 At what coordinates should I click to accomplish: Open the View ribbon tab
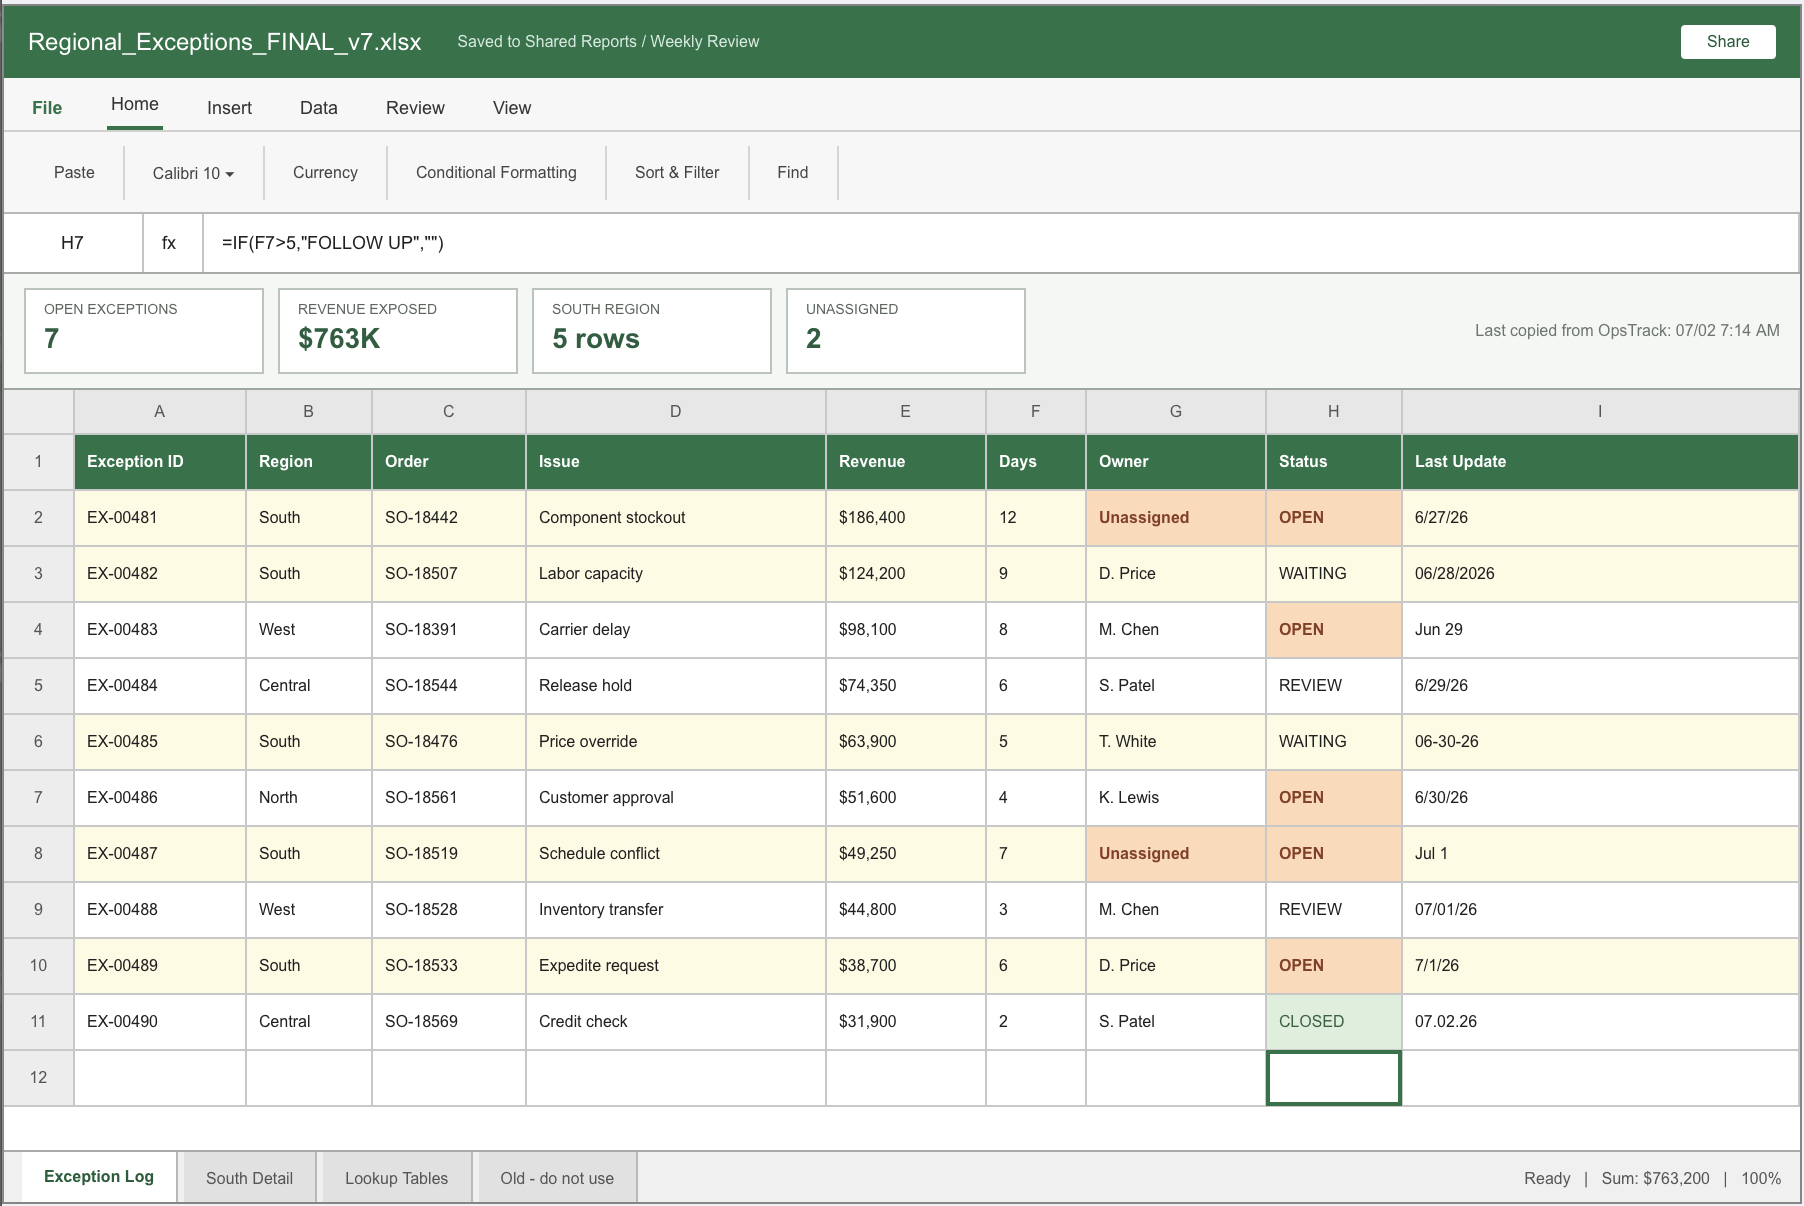click(512, 107)
